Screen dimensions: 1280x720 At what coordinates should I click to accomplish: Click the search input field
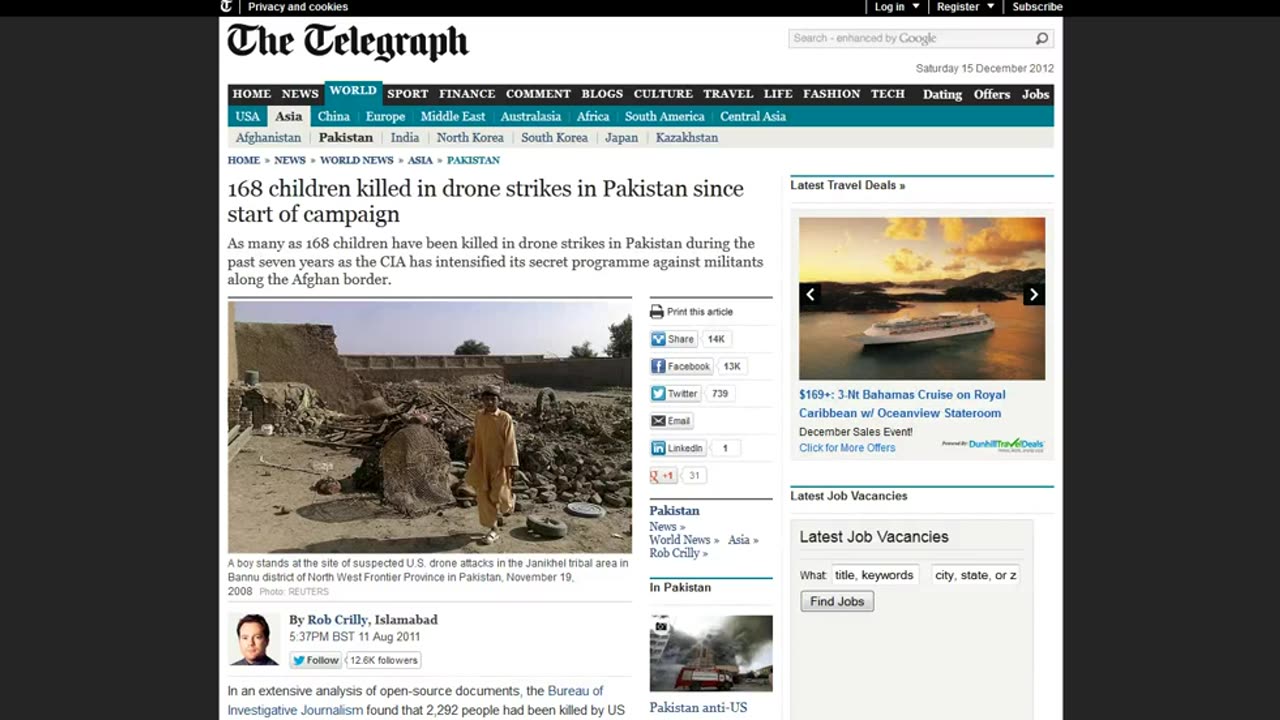tap(910, 39)
